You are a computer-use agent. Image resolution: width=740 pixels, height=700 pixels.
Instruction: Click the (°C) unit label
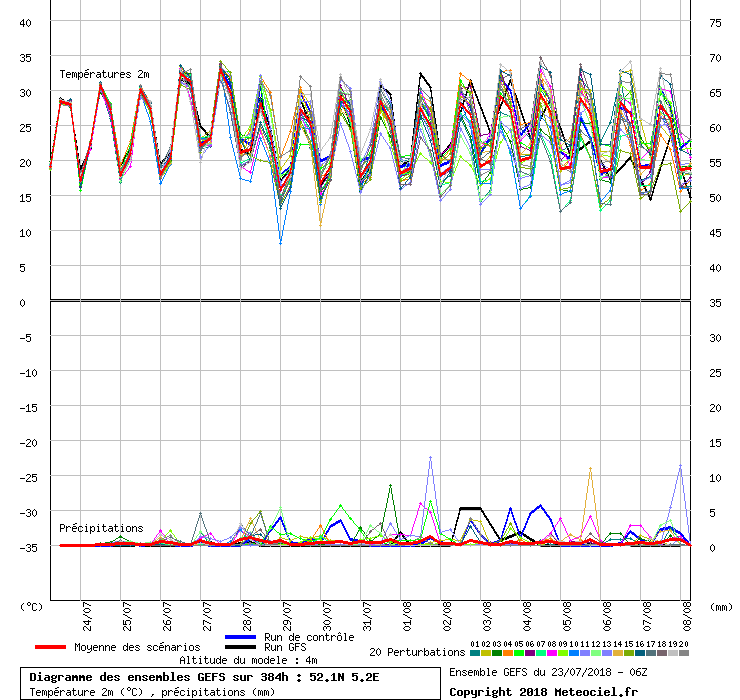31,607
